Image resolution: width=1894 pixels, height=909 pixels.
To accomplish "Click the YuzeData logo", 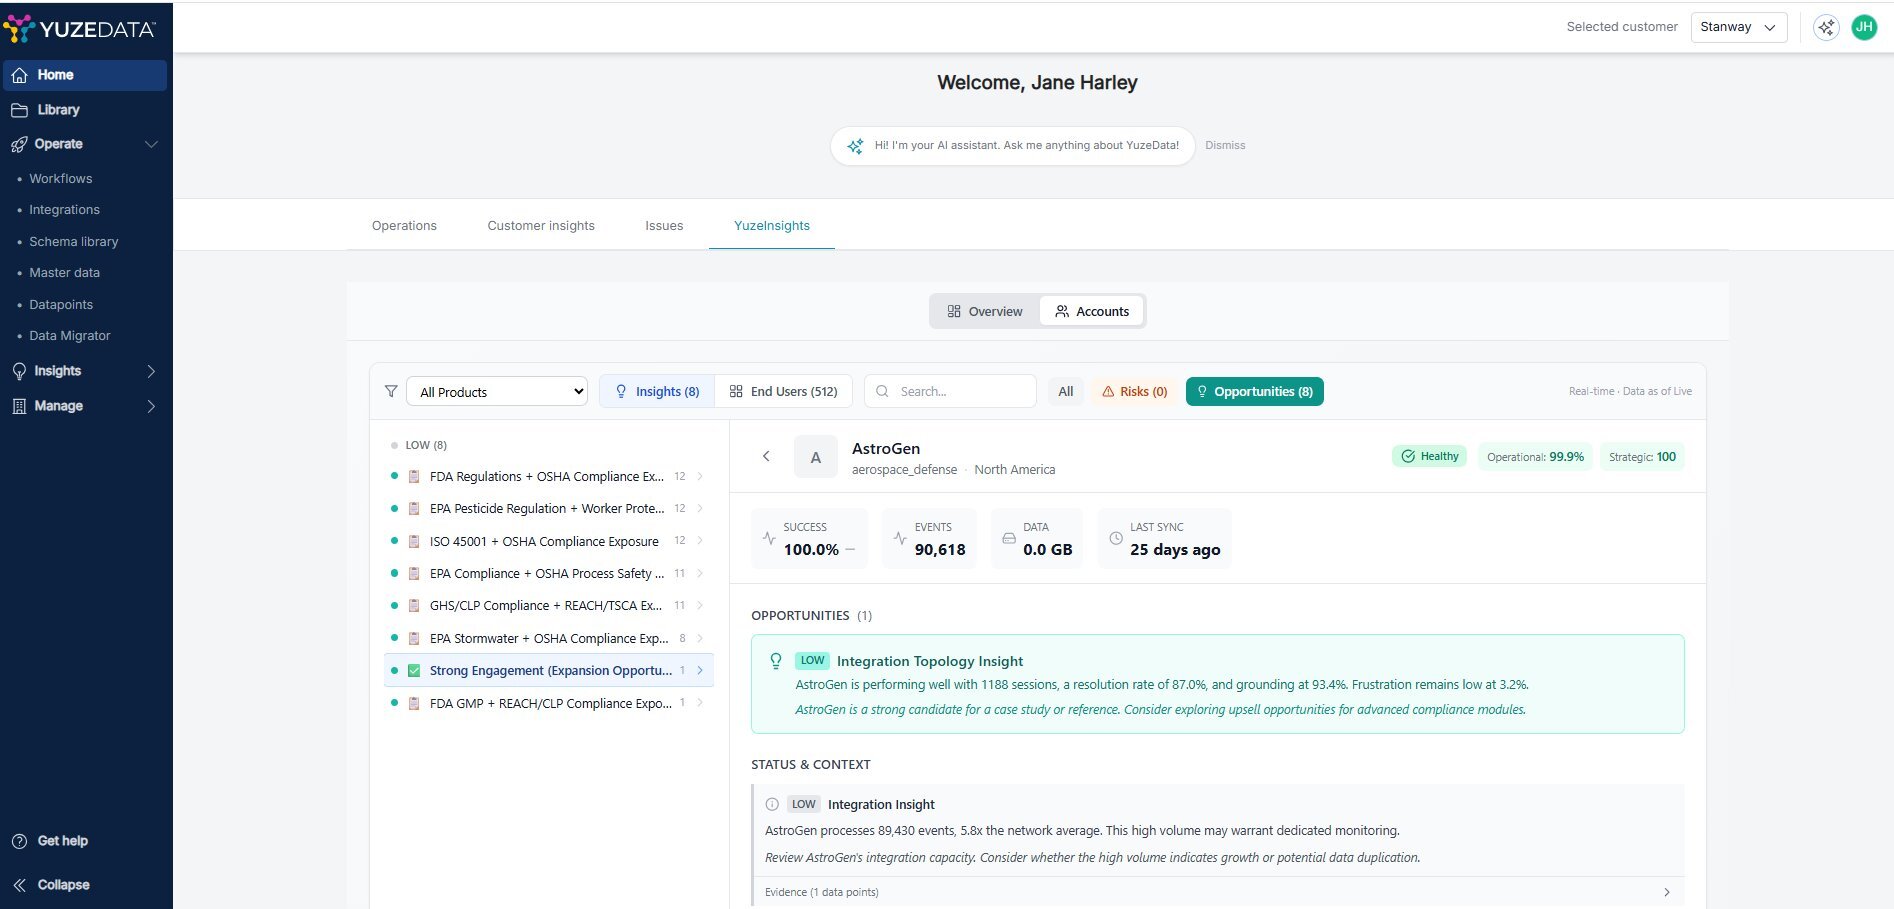I will tap(80, 29).
